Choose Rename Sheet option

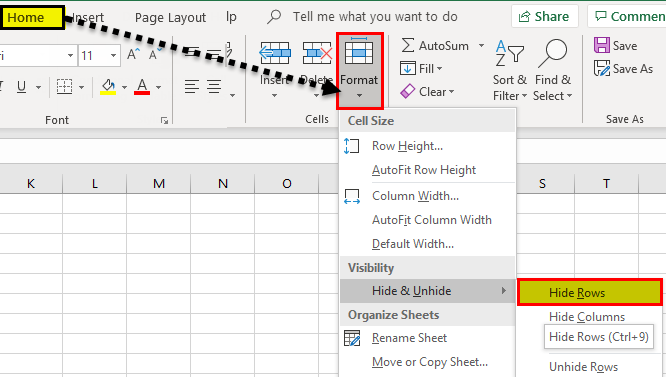pos(428,338)
